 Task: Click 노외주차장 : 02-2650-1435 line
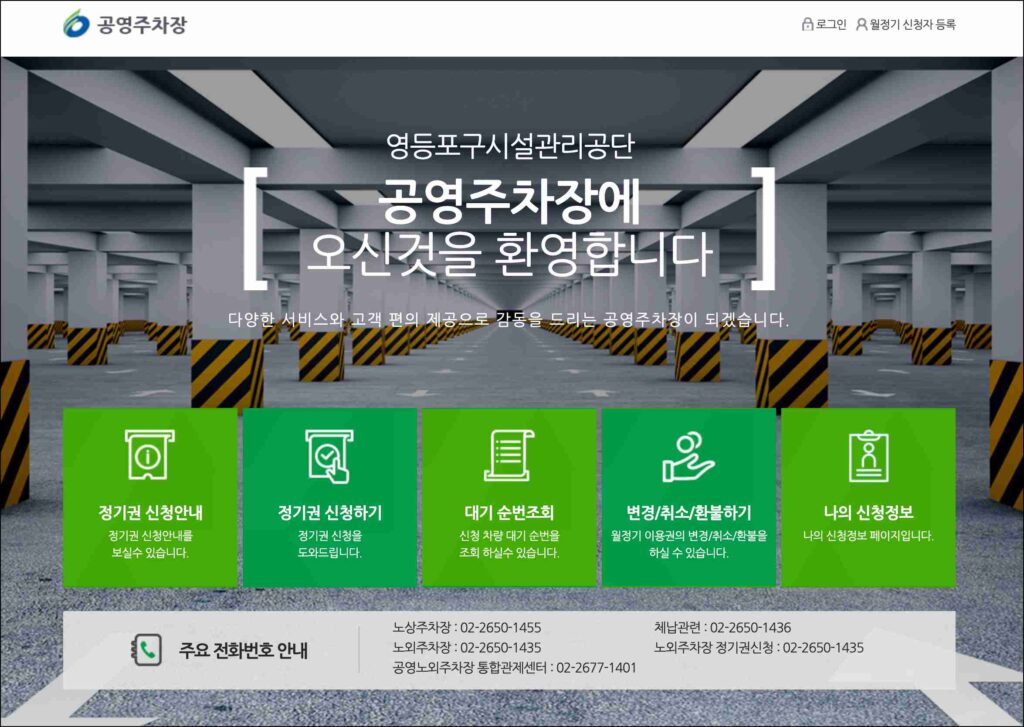467,648
